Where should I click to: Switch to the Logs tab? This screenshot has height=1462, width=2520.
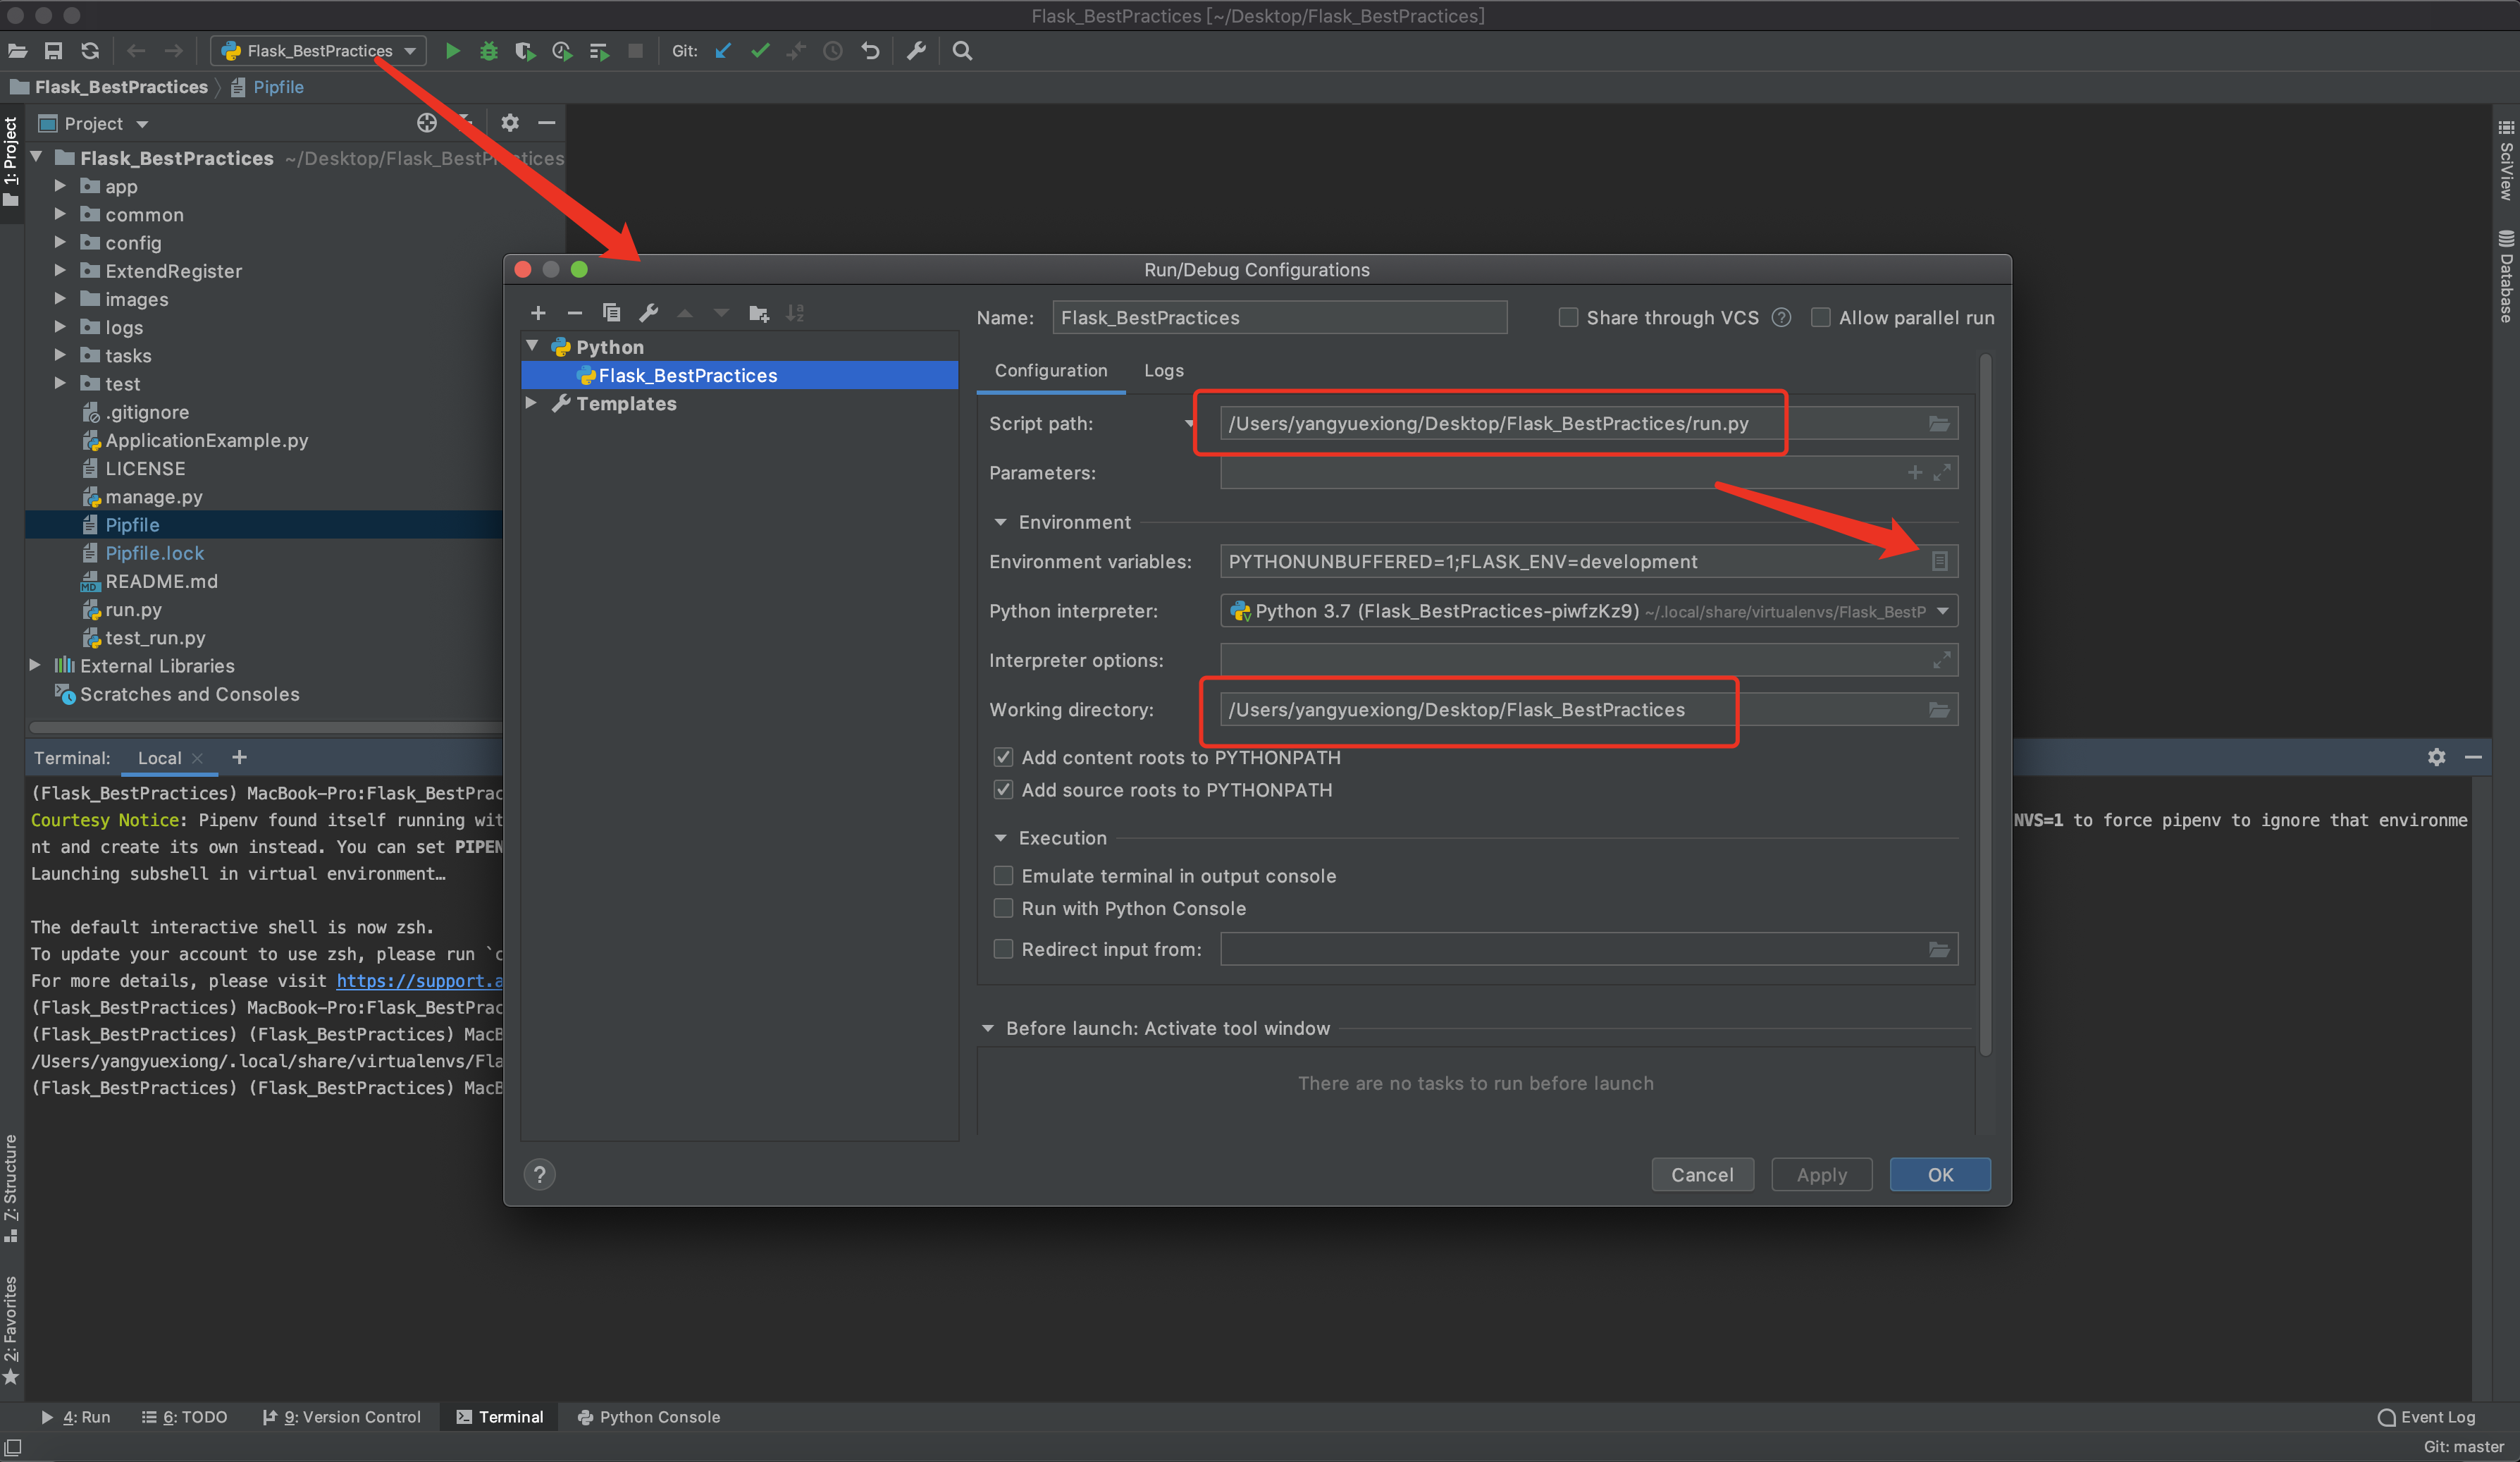(x=1163, y=370)
